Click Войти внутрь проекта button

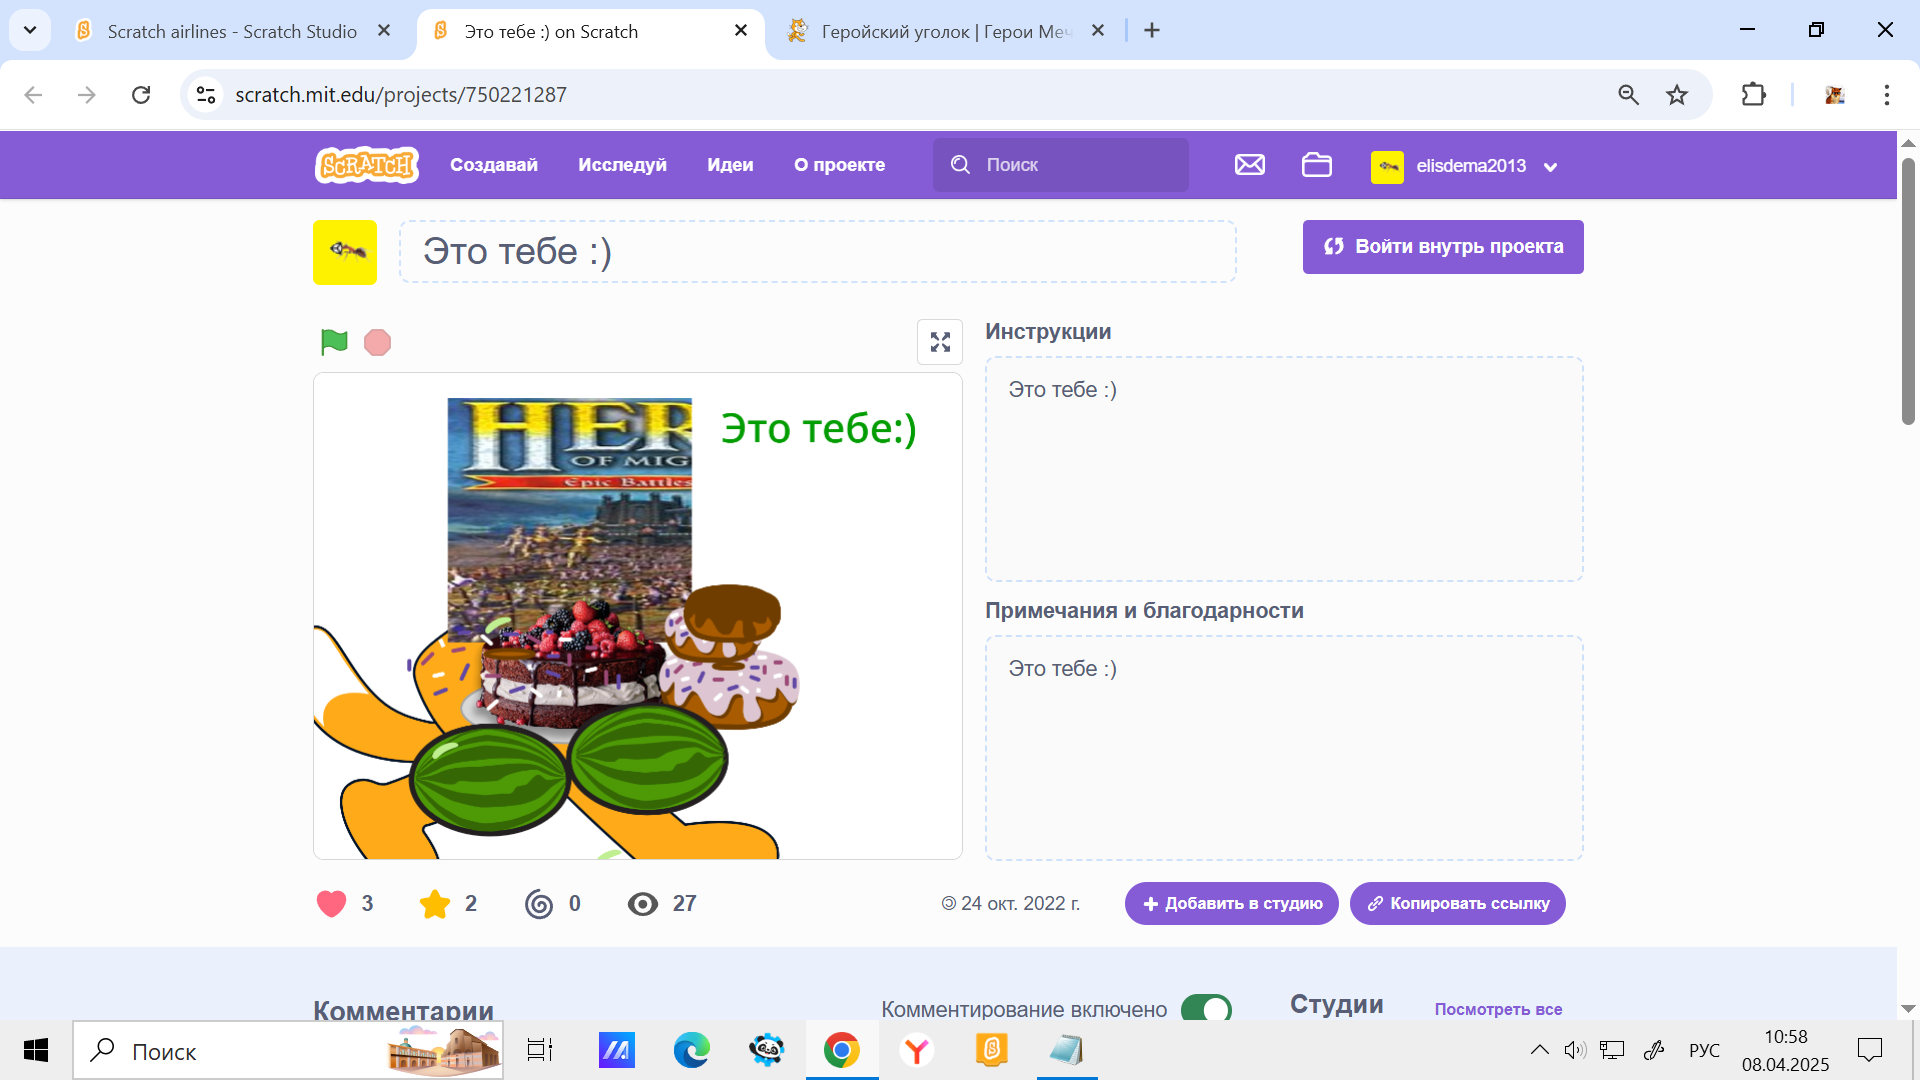pyautogui.click(x=1442, y=247)
